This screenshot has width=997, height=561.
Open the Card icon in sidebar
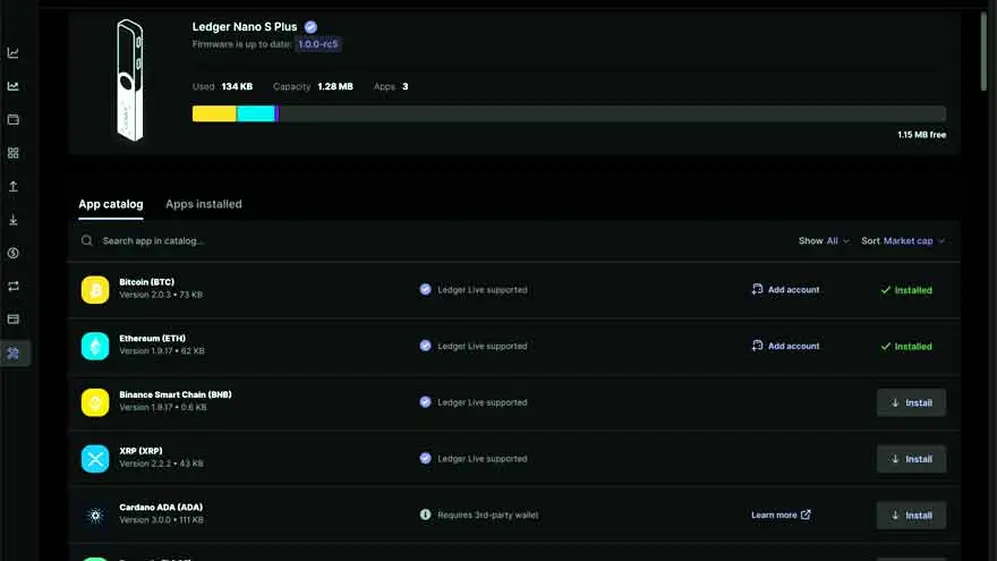(x=13, y=319)
